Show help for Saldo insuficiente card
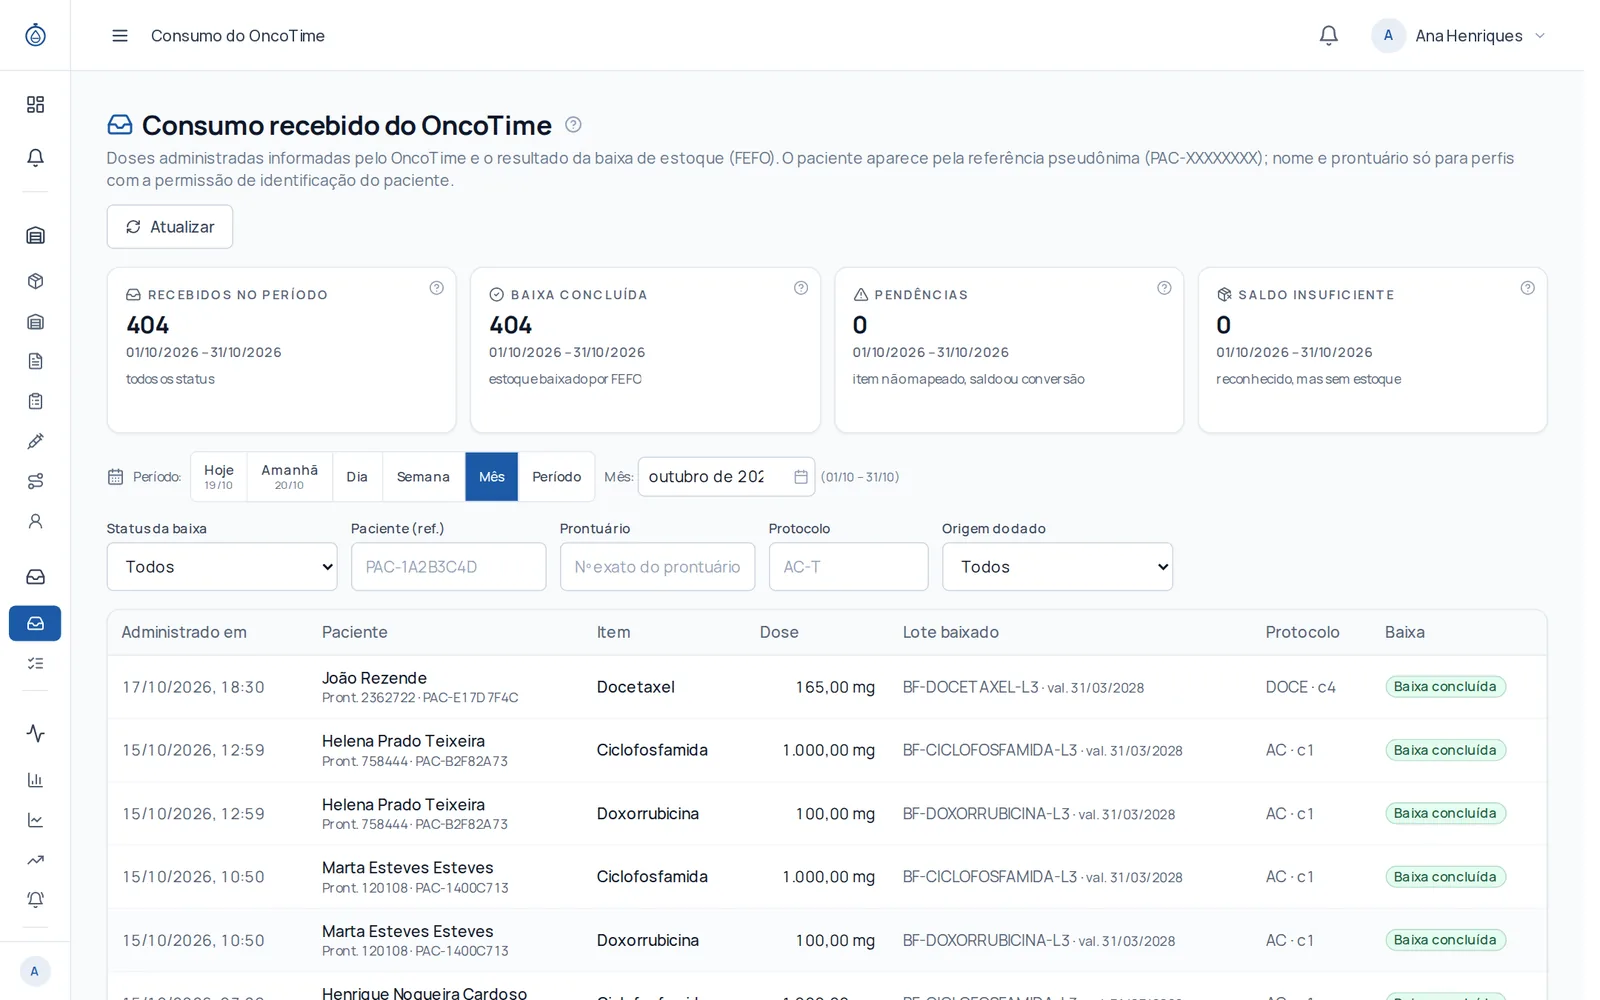1600x1000 pixels. pyautogui.click(x=1527, y=288)
